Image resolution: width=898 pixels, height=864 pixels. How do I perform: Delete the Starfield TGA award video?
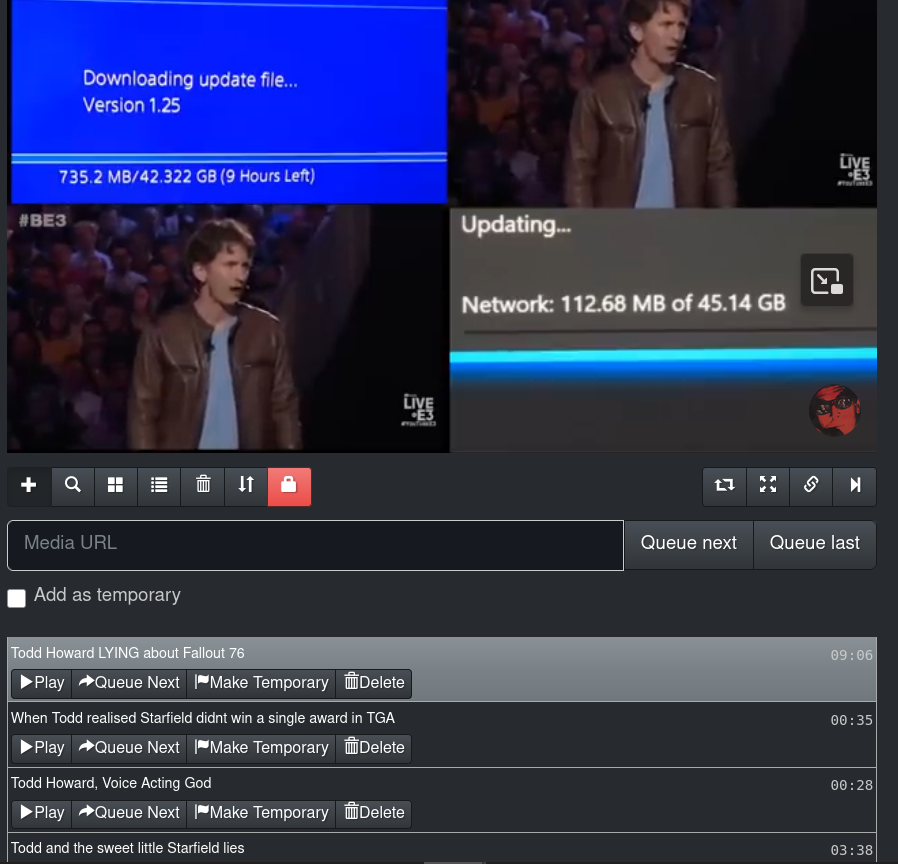pos(374,748)
